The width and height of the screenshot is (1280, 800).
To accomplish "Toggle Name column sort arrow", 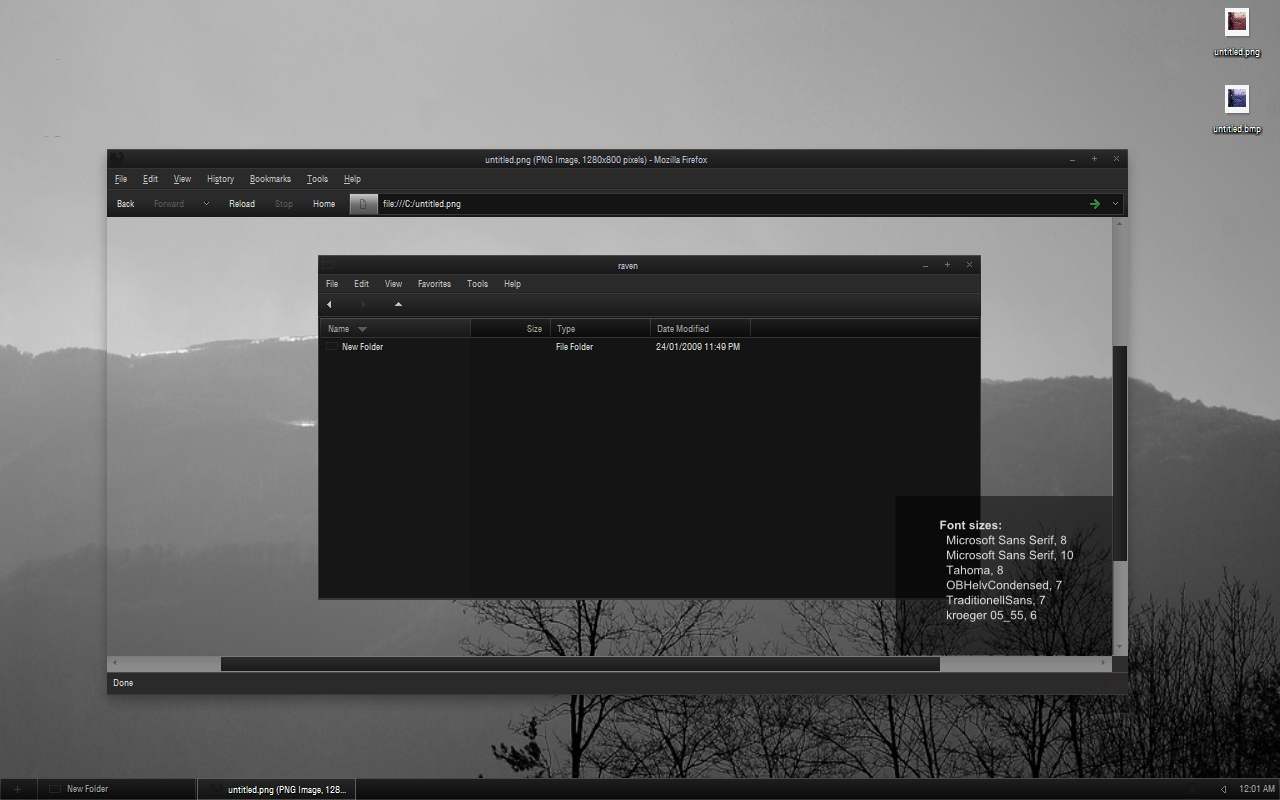I will click(x=362, y=329).
